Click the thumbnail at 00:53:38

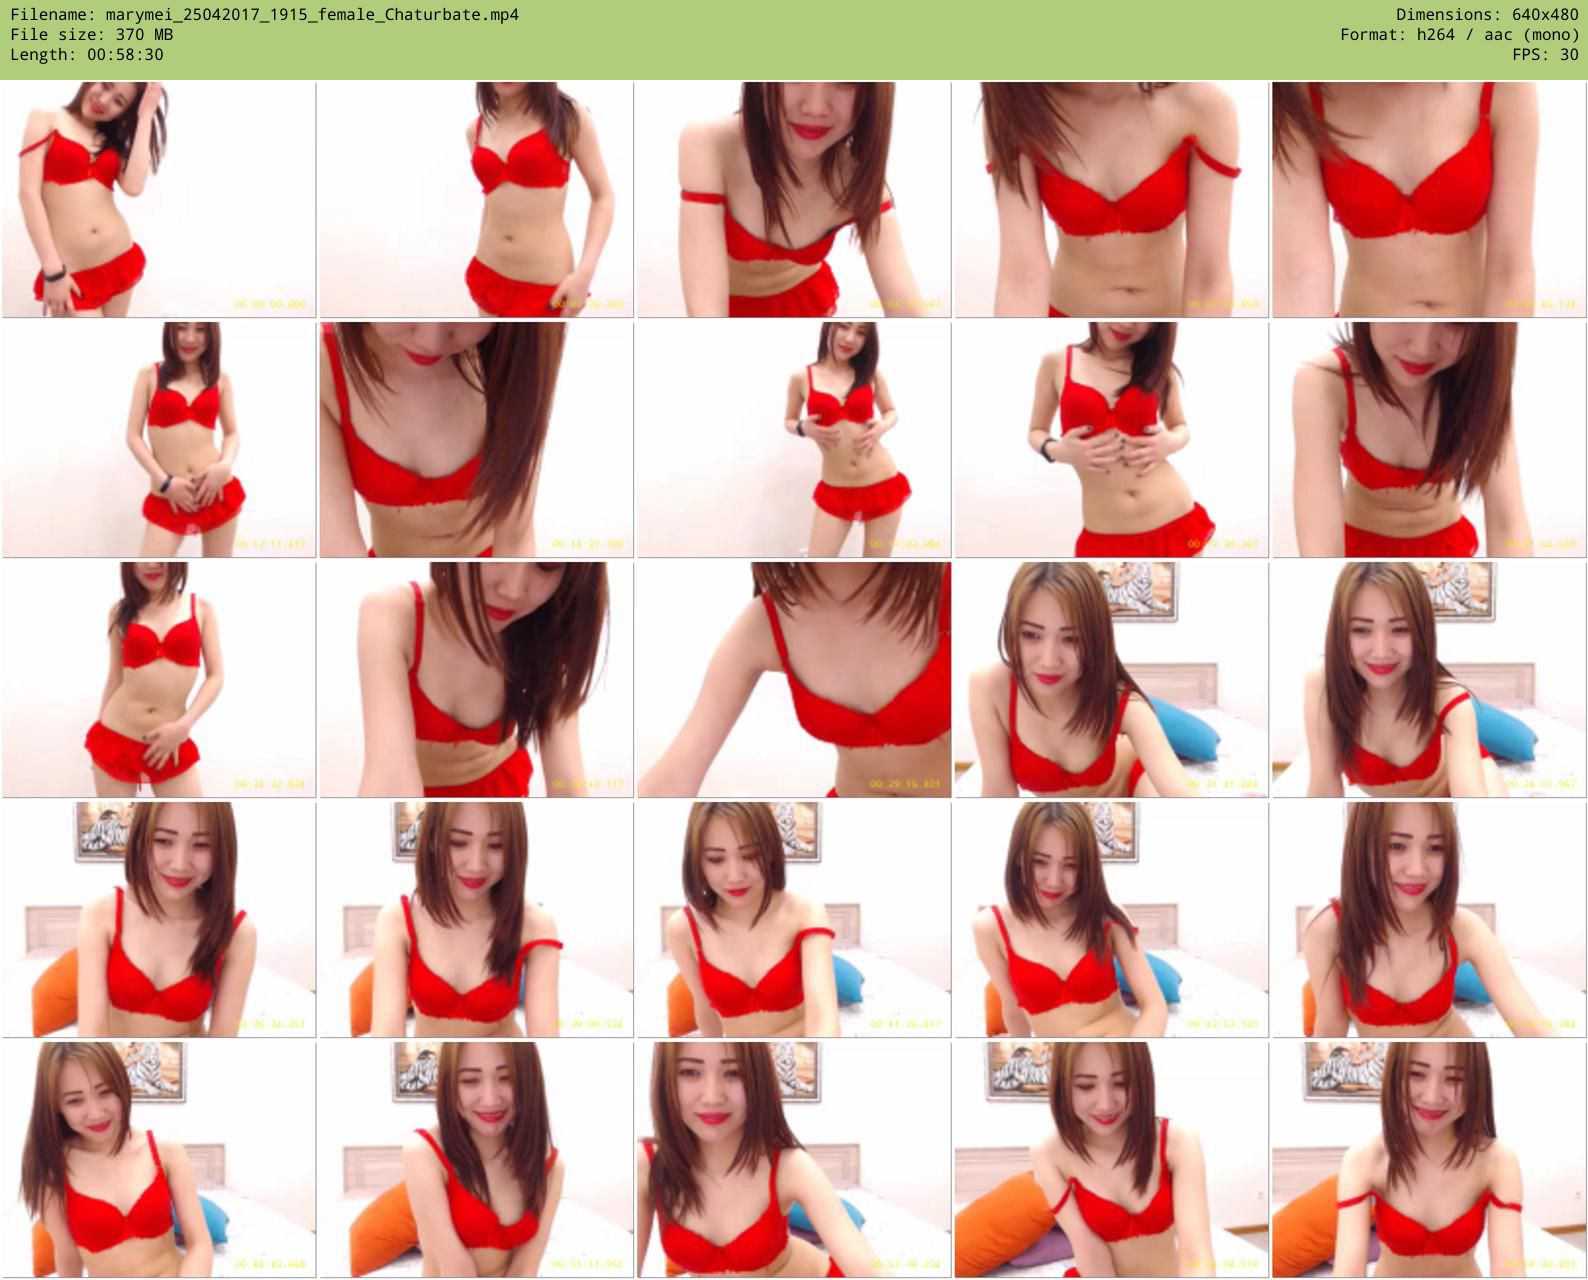tap(794, 1160)
